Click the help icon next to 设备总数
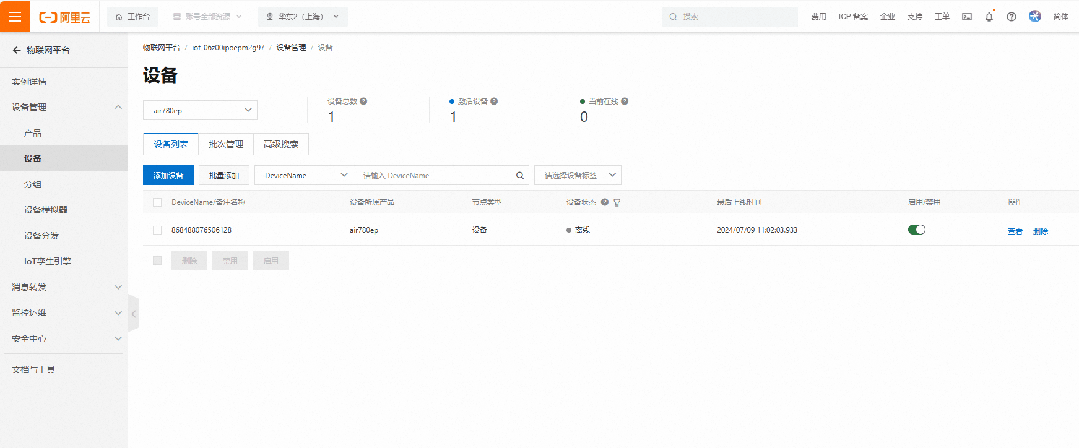 (363, 101)
